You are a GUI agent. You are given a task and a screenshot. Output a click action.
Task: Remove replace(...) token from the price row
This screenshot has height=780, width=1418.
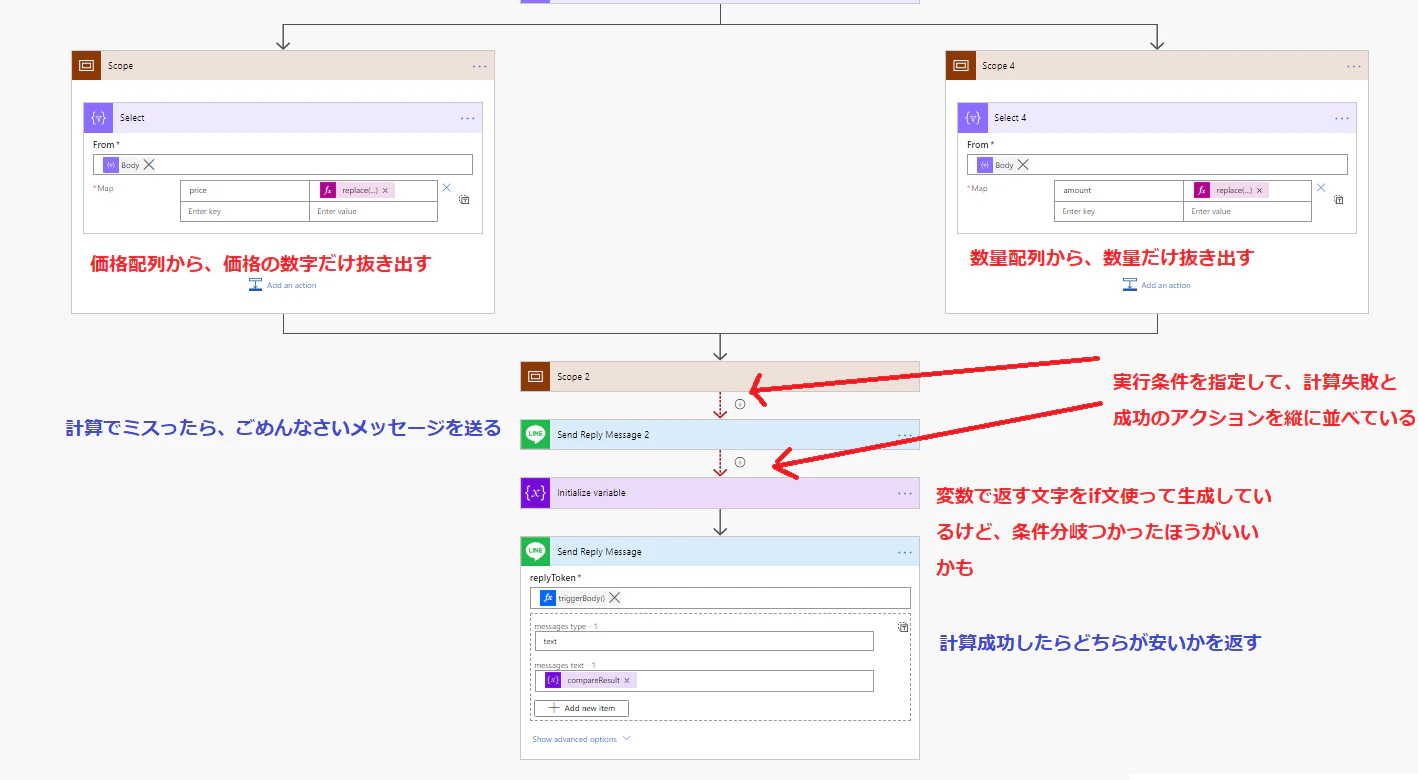pyautogui.click(x=385, y=190)
